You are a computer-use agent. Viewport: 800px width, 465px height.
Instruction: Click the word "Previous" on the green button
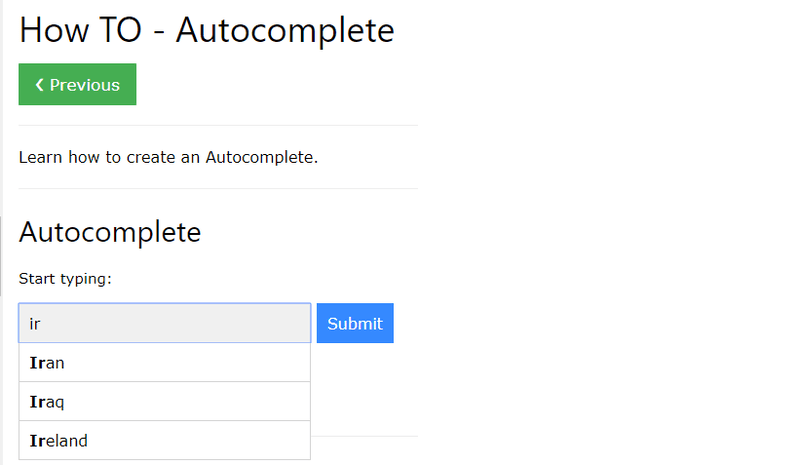[x=85, y=85]
